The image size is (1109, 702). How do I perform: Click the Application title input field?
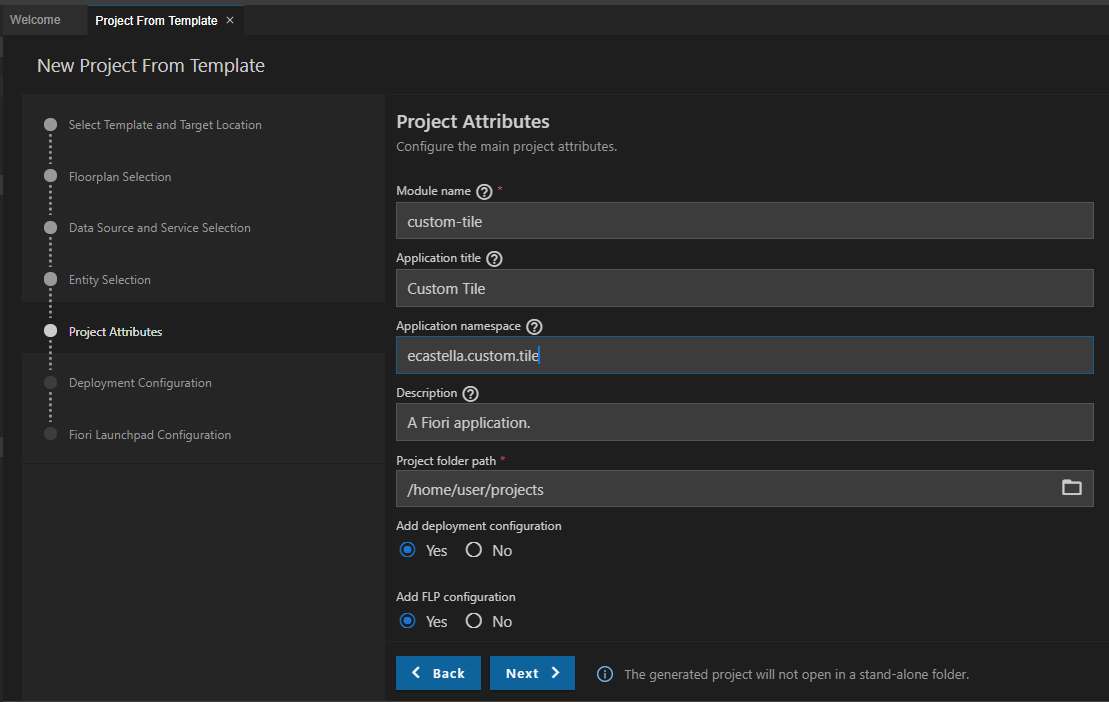[x=745, y=288]
